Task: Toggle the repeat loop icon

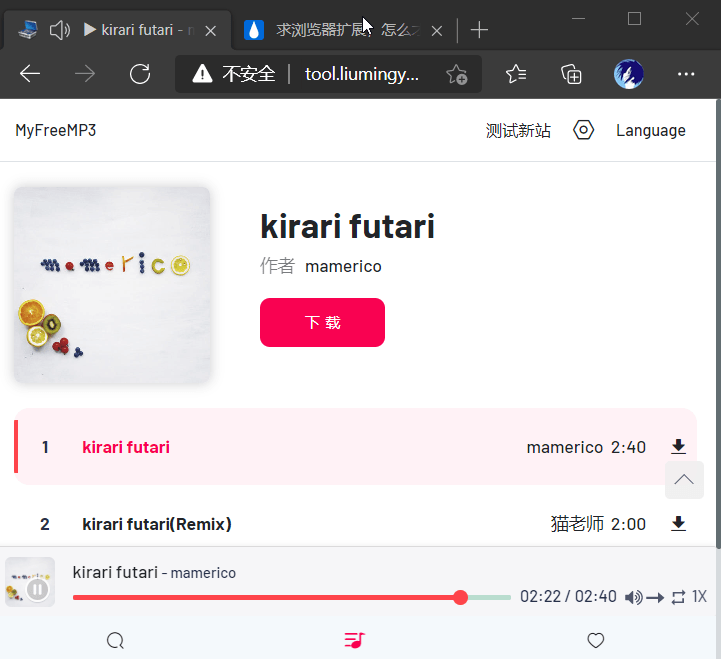Action: pyautogui.click(x=678, y=597)
